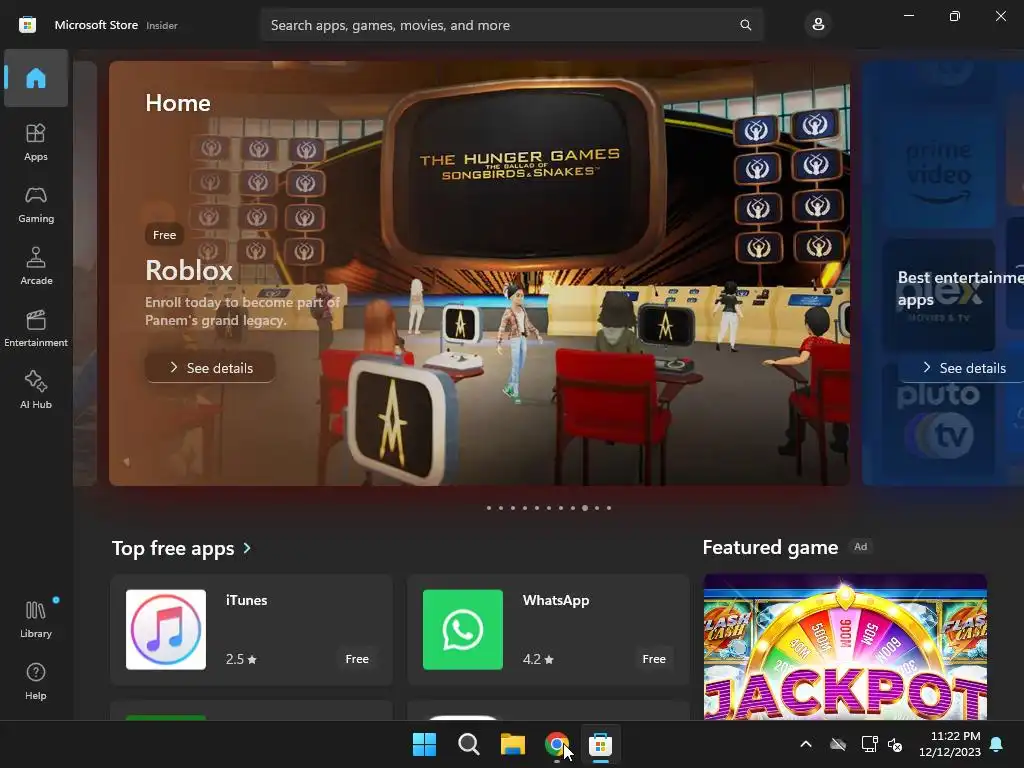1024x768 pixels.
Task: Open the OneDrive cloud tray icon
Action: click(838, 744)
